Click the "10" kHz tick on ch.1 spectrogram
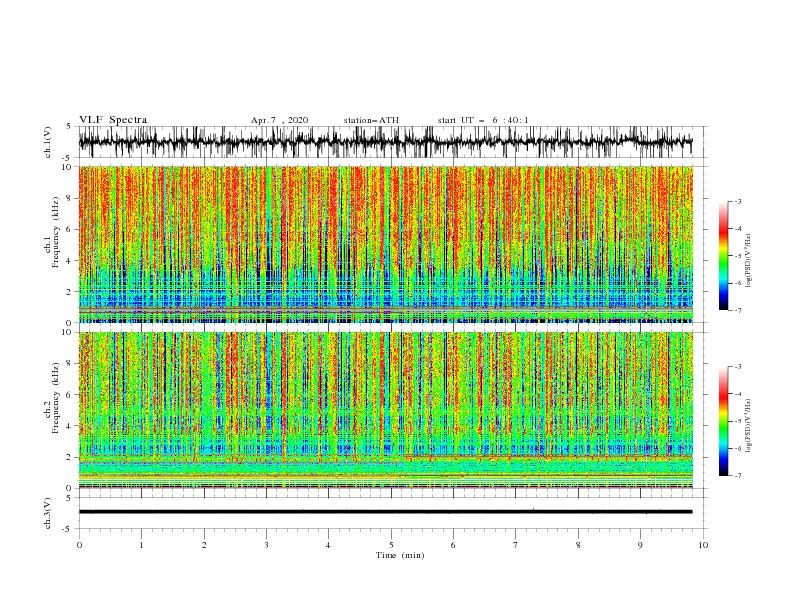The image size is (792, 612). tap(67, 167)
